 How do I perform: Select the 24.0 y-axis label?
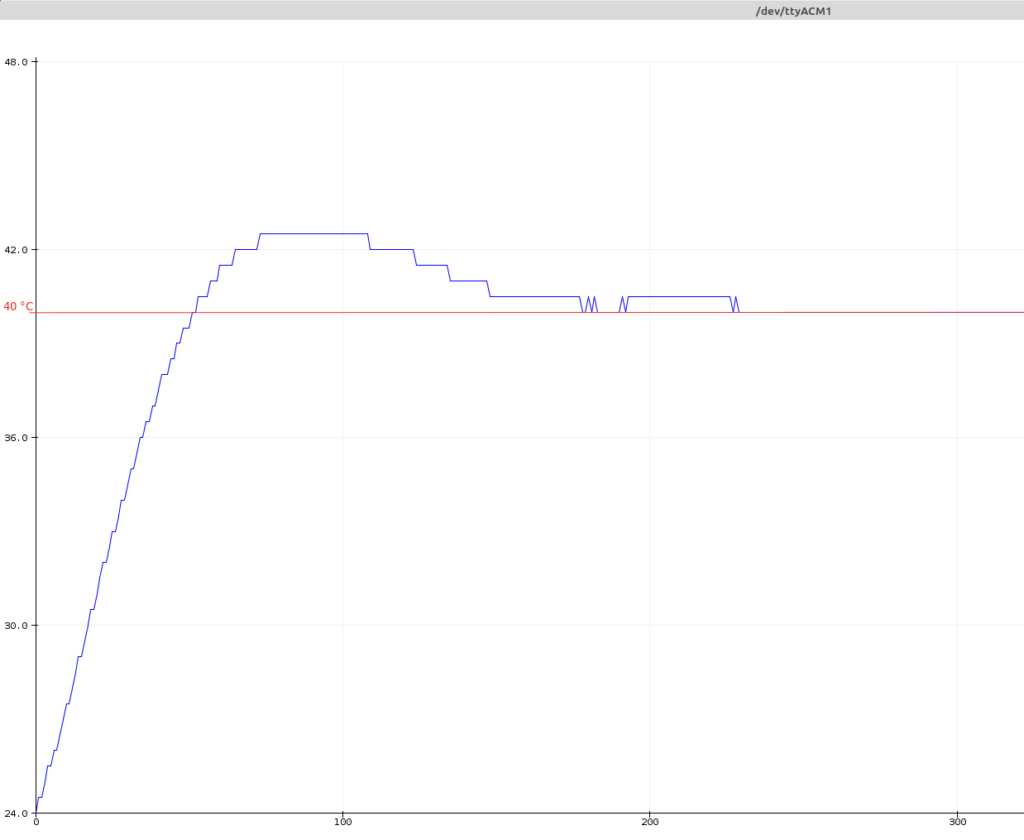pyautogui.click(x=16, y=813)
